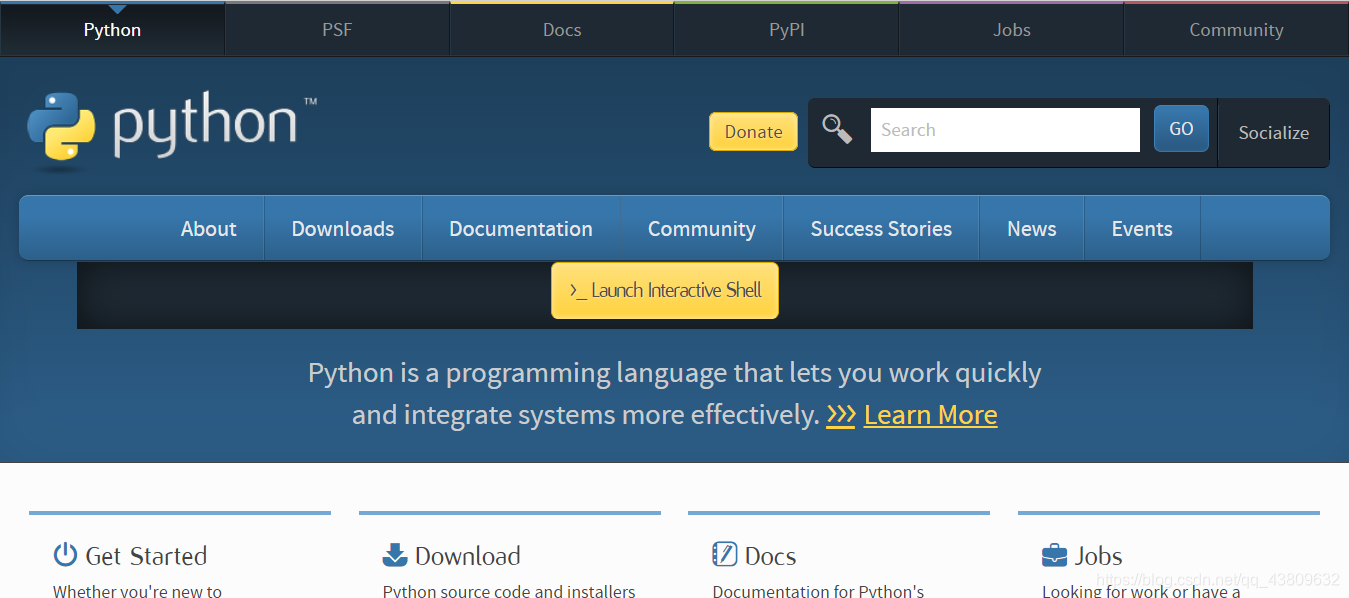Open the Downloads navigation menu

(343, 229)
